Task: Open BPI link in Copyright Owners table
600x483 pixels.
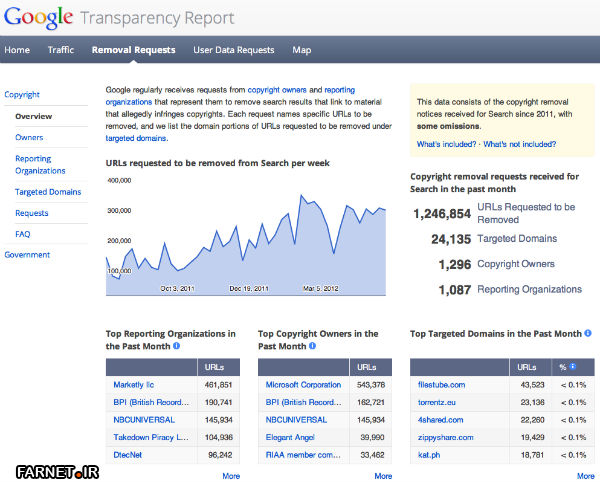Action: pyautogui.click(x=303, y=402)
